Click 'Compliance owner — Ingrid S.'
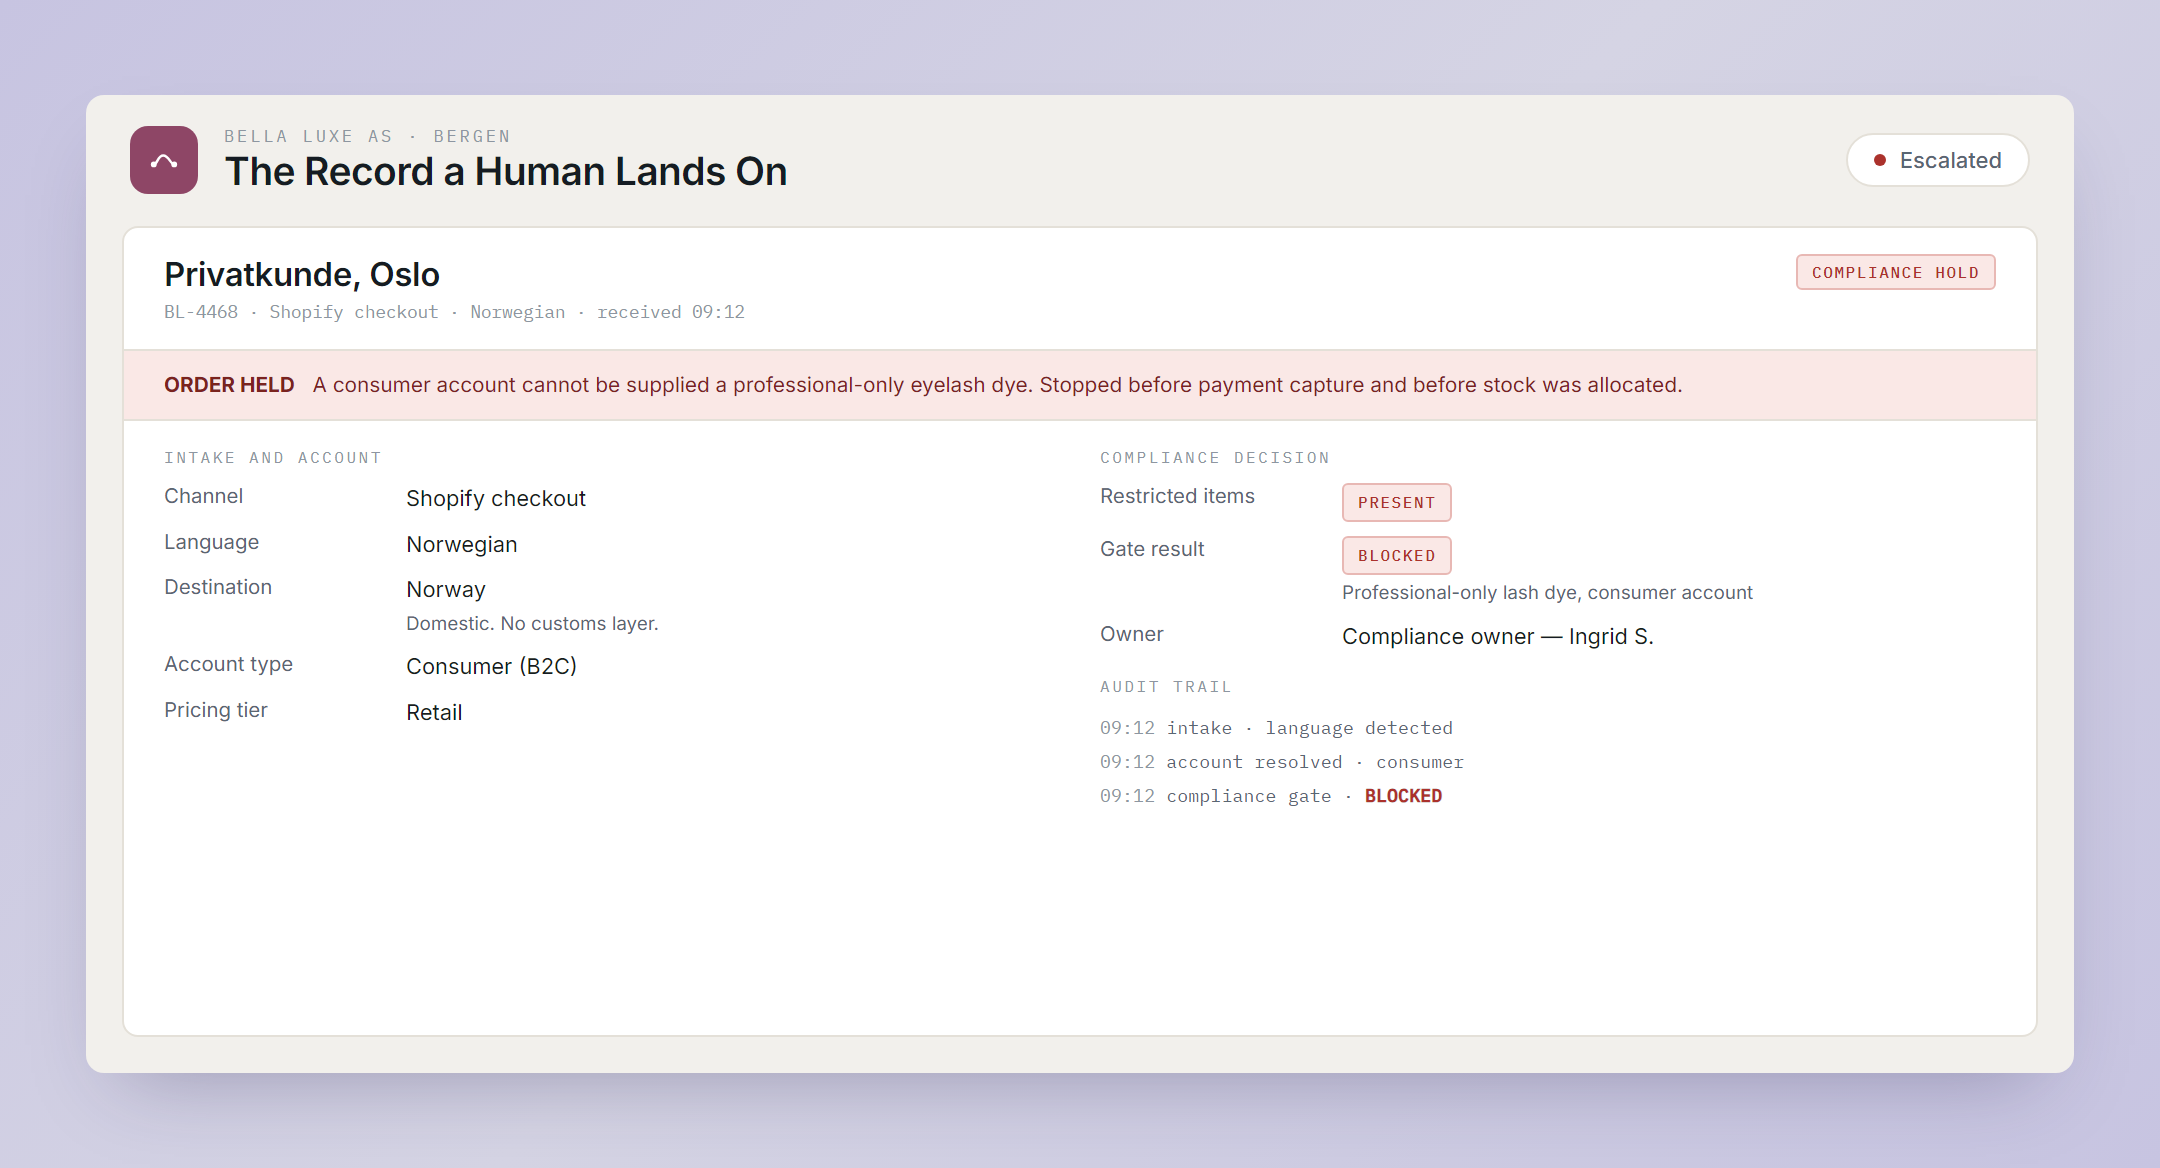 point(1498,637)
